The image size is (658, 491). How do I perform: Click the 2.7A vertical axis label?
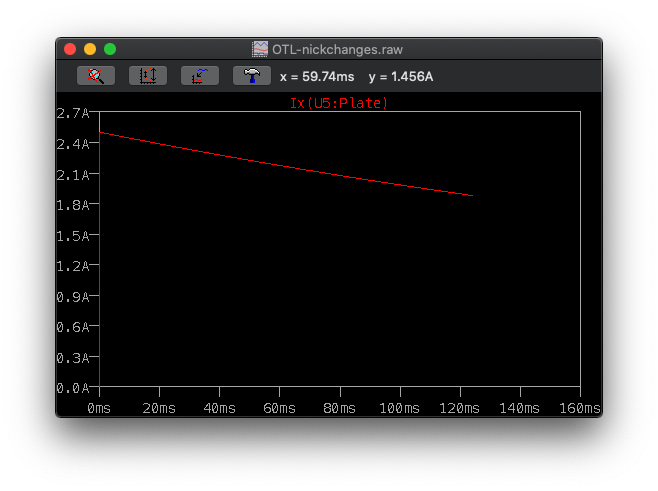point(73,113)
